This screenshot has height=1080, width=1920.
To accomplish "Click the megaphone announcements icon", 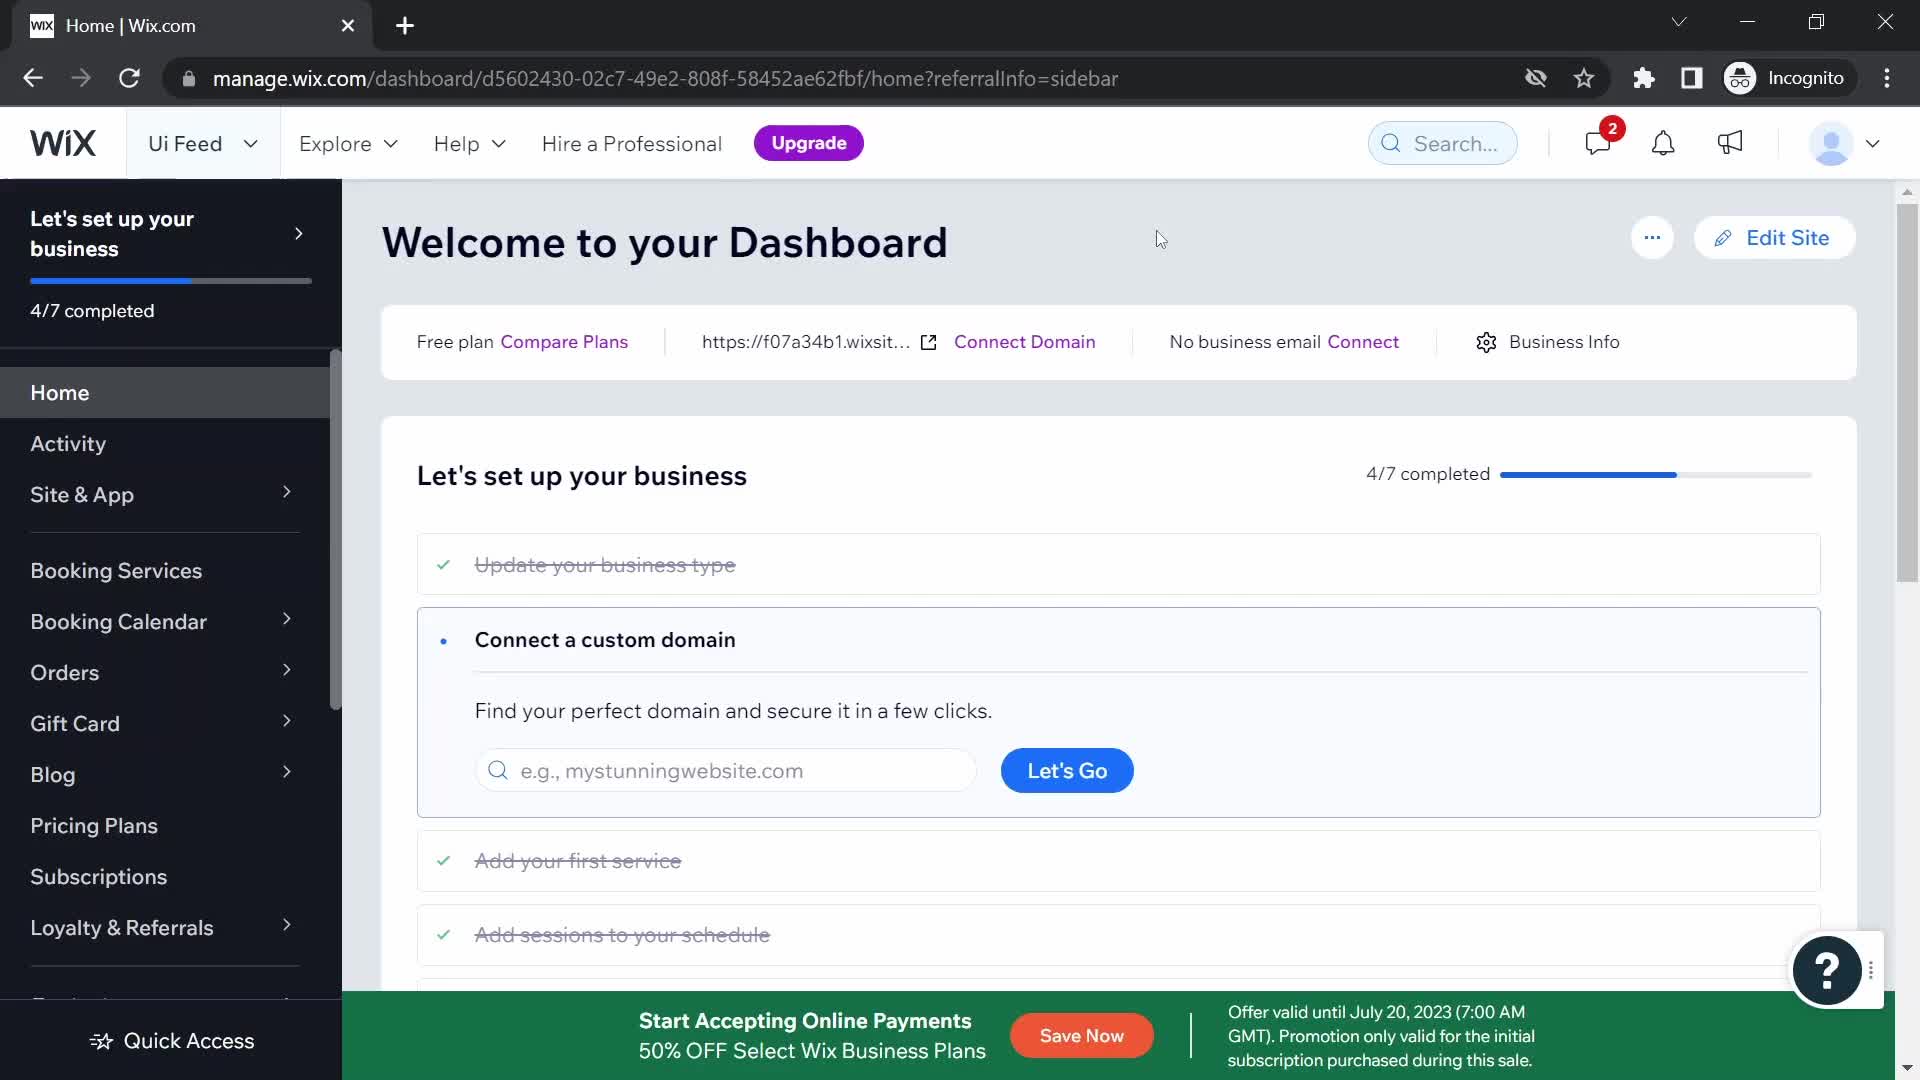I will (x=1730, y=142).
